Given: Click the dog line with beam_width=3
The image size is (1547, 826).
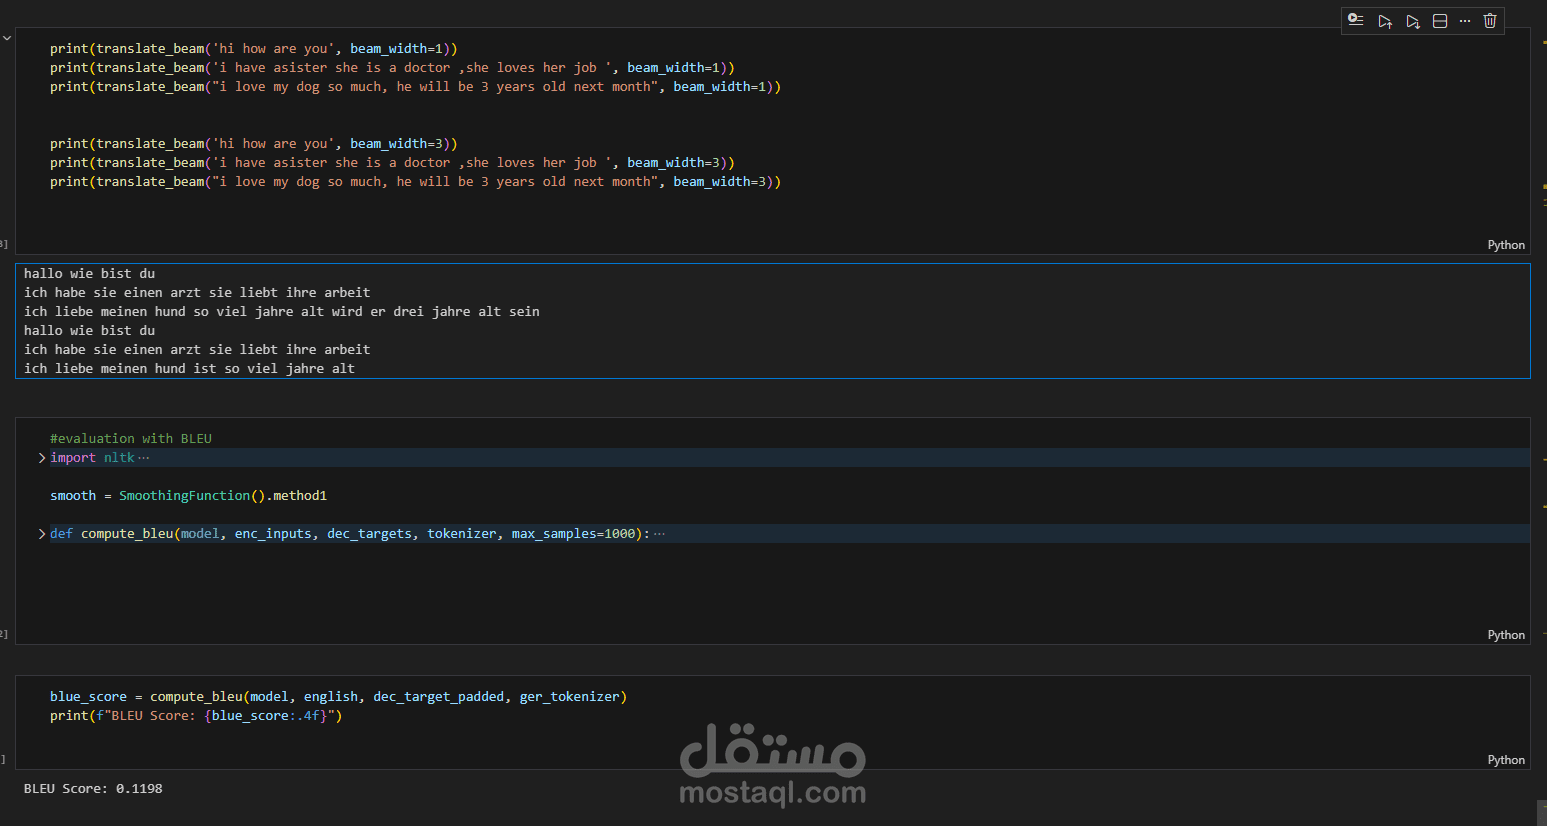Looking at the screenshot, I should click(416, 182).
